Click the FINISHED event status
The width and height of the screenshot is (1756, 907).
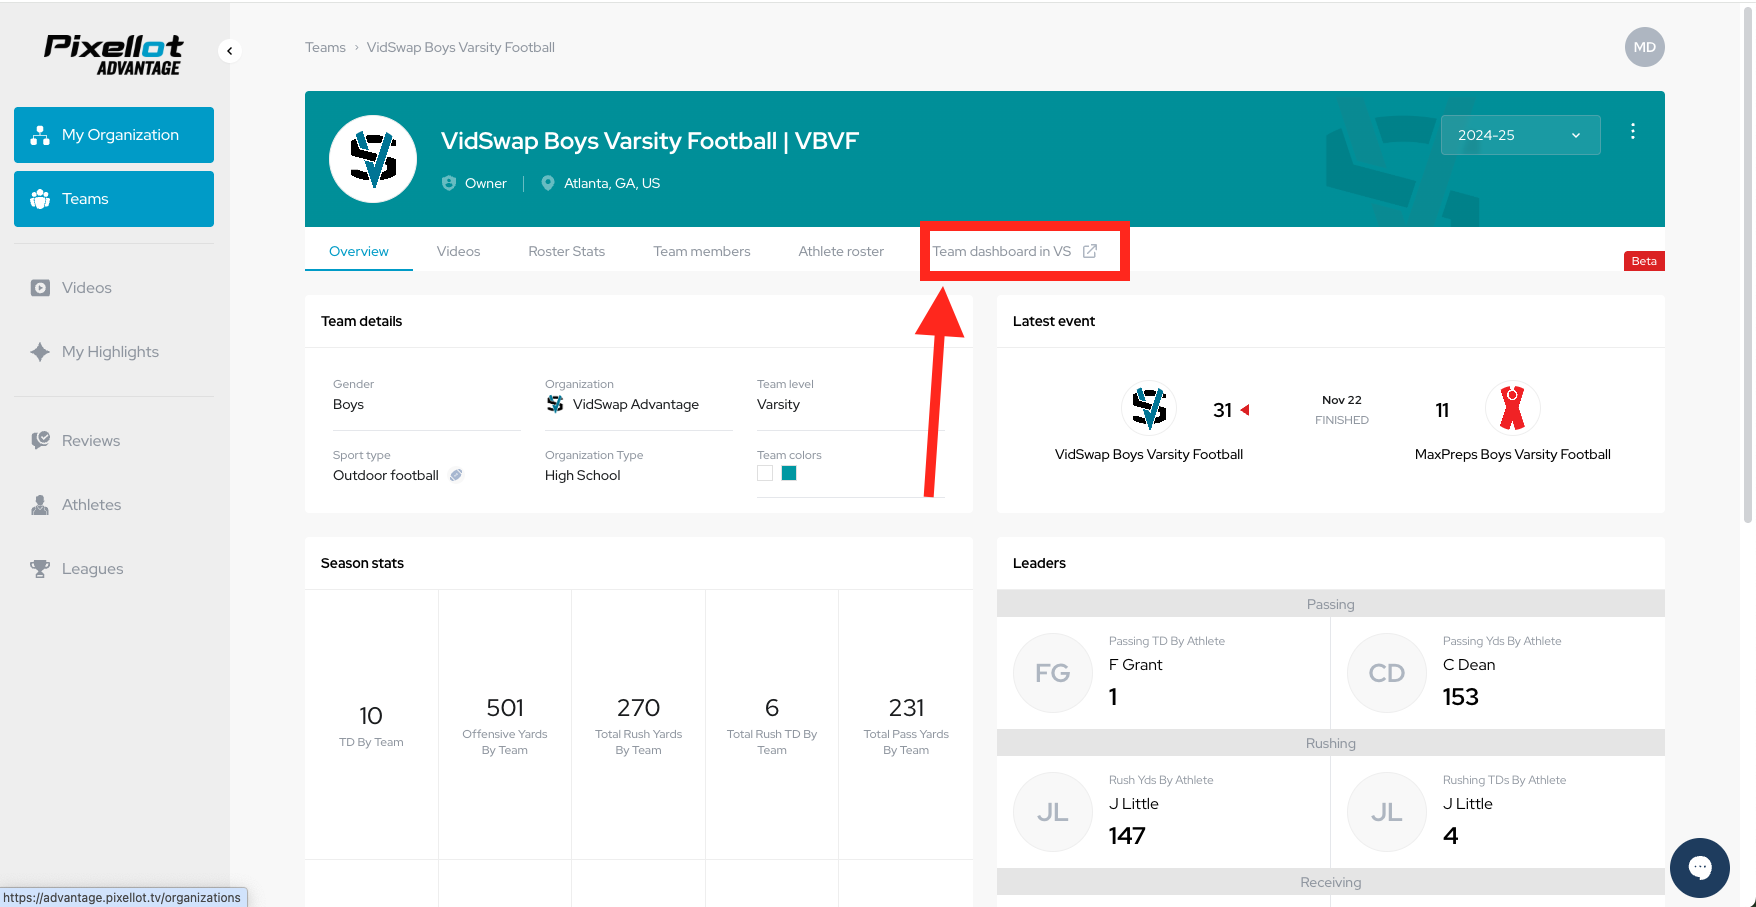(1342, 420)
